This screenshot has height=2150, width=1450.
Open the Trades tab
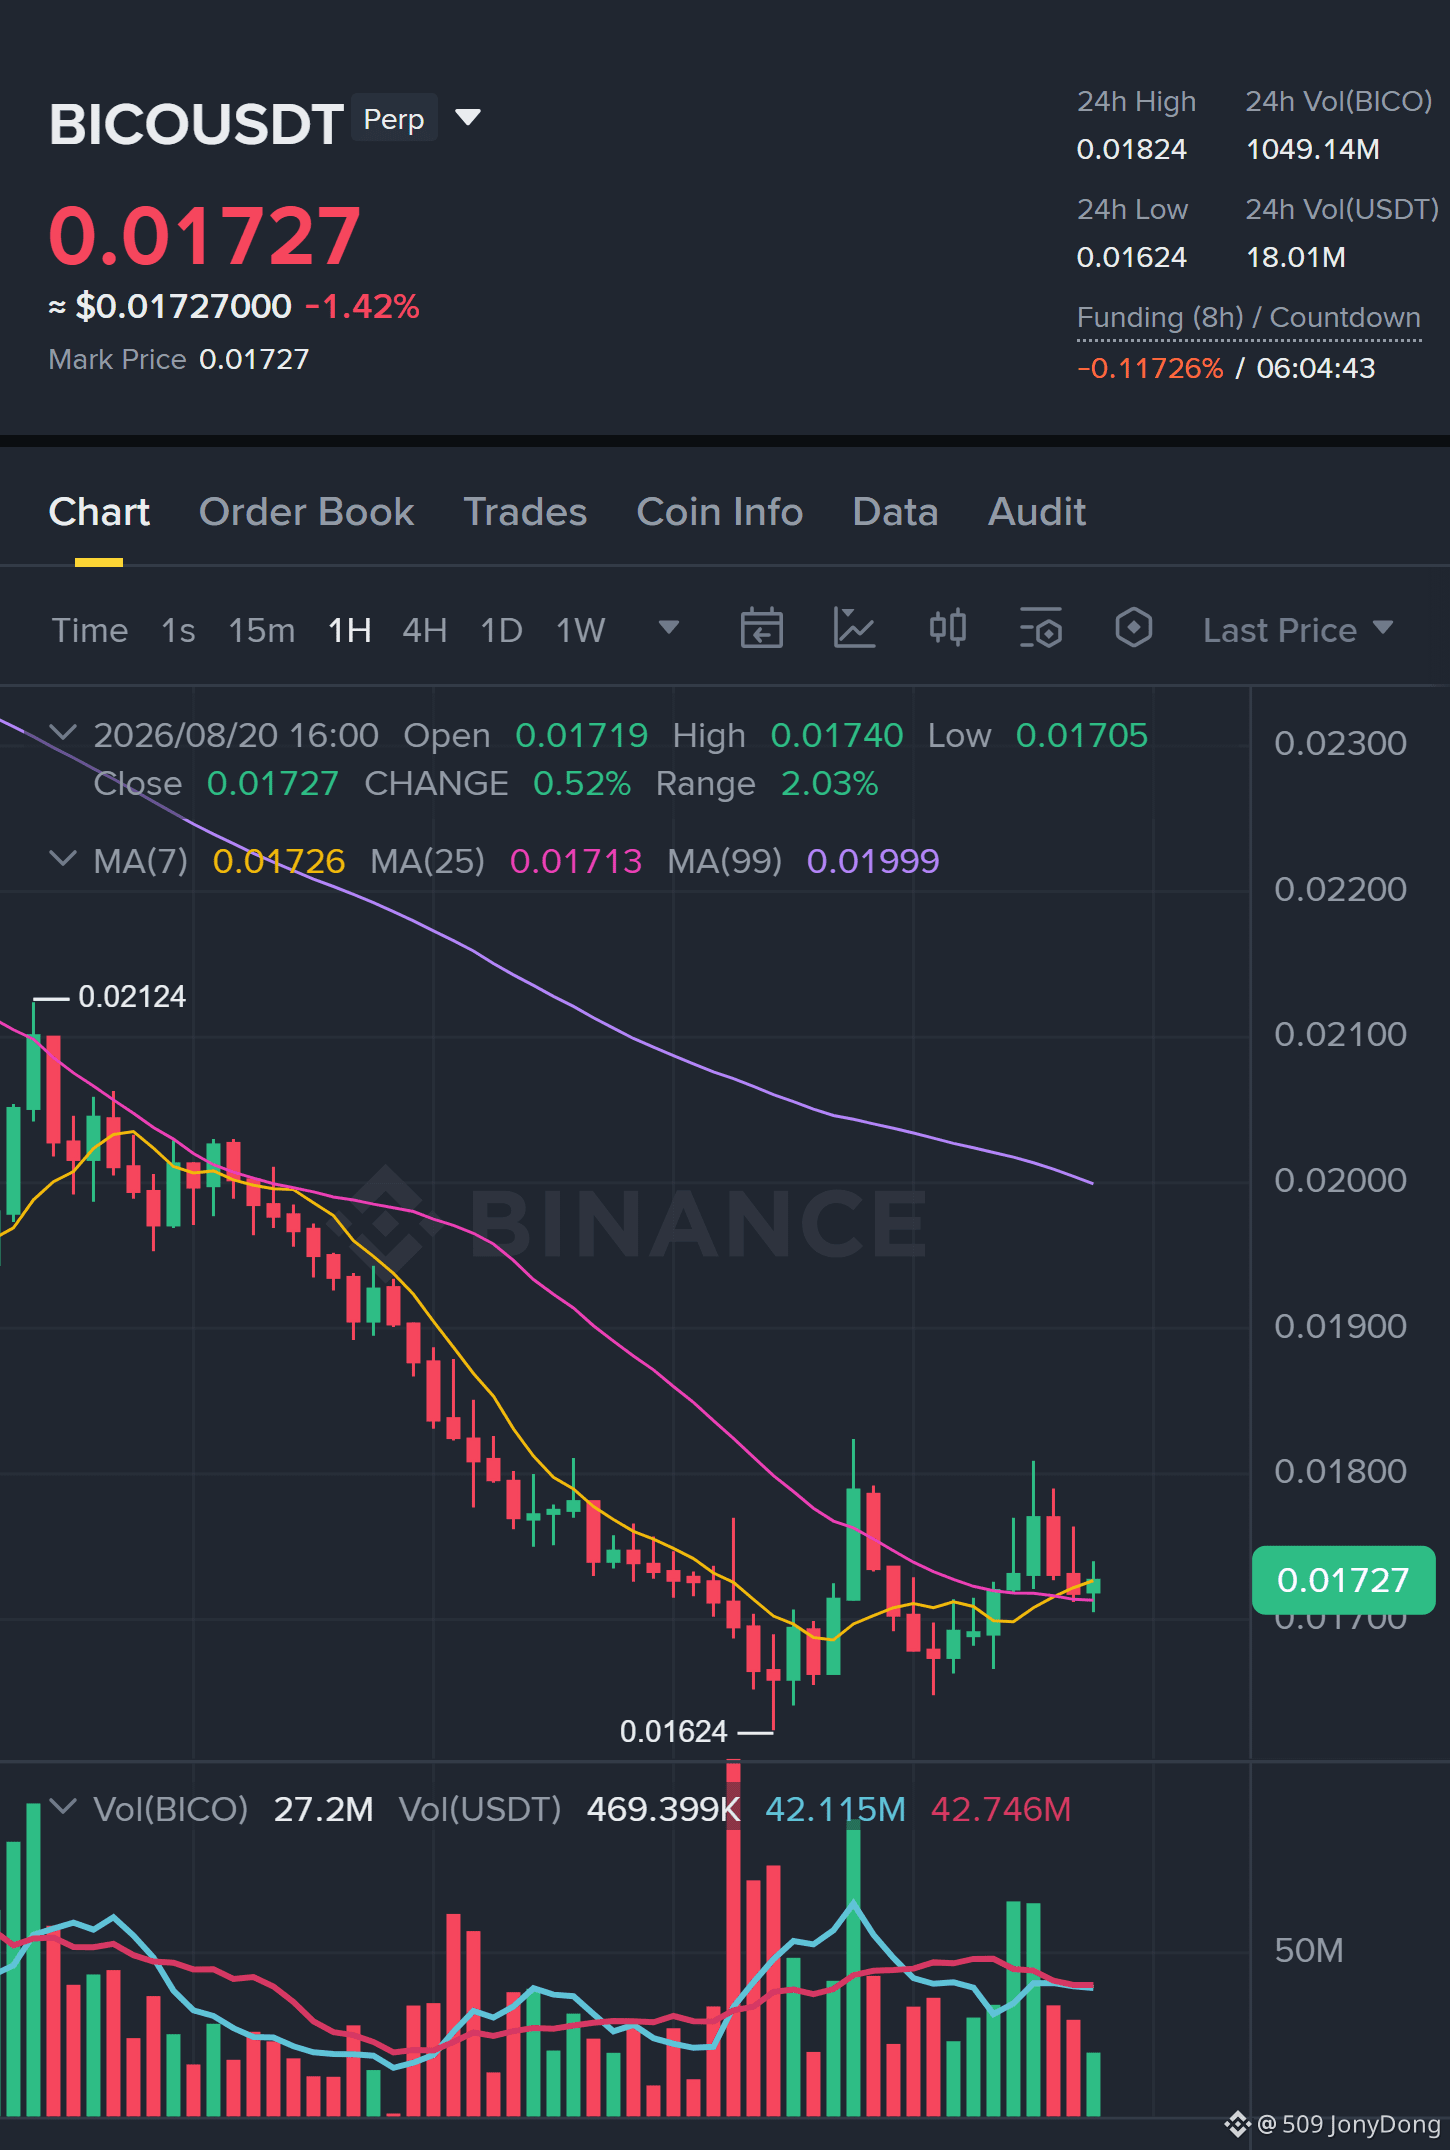point(525,512)
